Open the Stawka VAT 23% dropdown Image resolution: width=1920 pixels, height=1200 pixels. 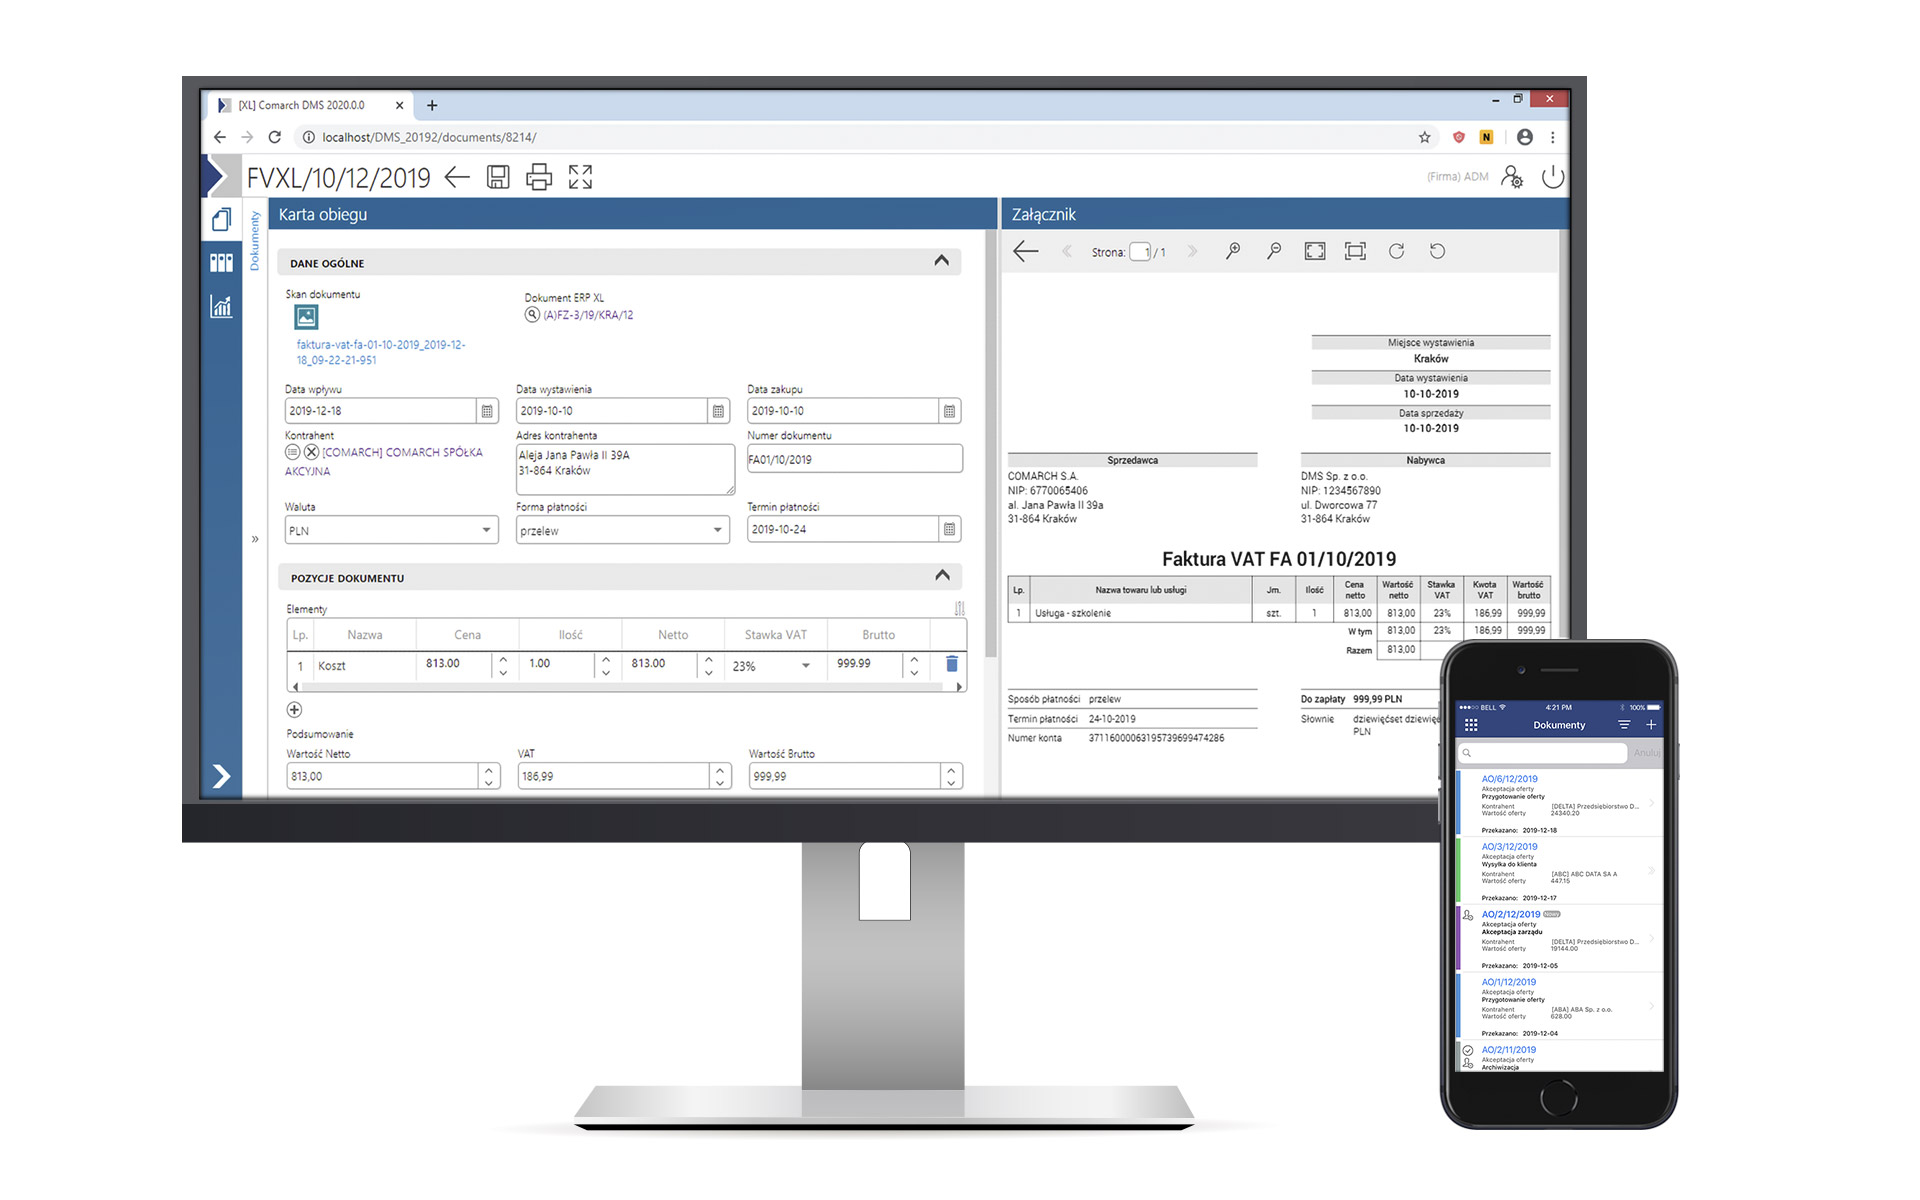point(771,666)
